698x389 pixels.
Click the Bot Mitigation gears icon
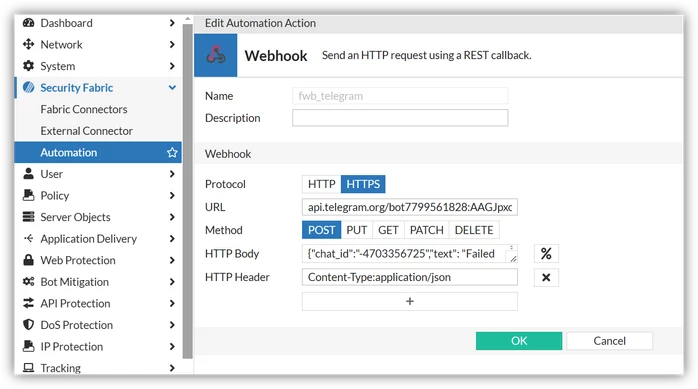coord(28,281)
